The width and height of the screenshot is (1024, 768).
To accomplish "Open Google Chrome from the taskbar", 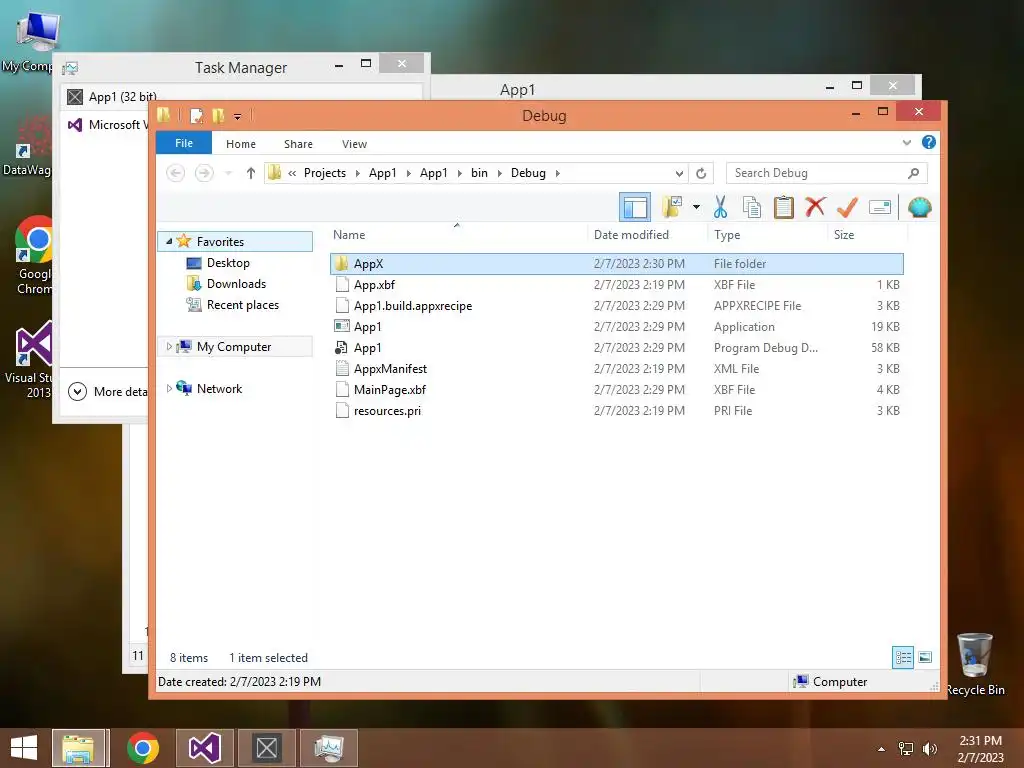I will coord(142,748).
